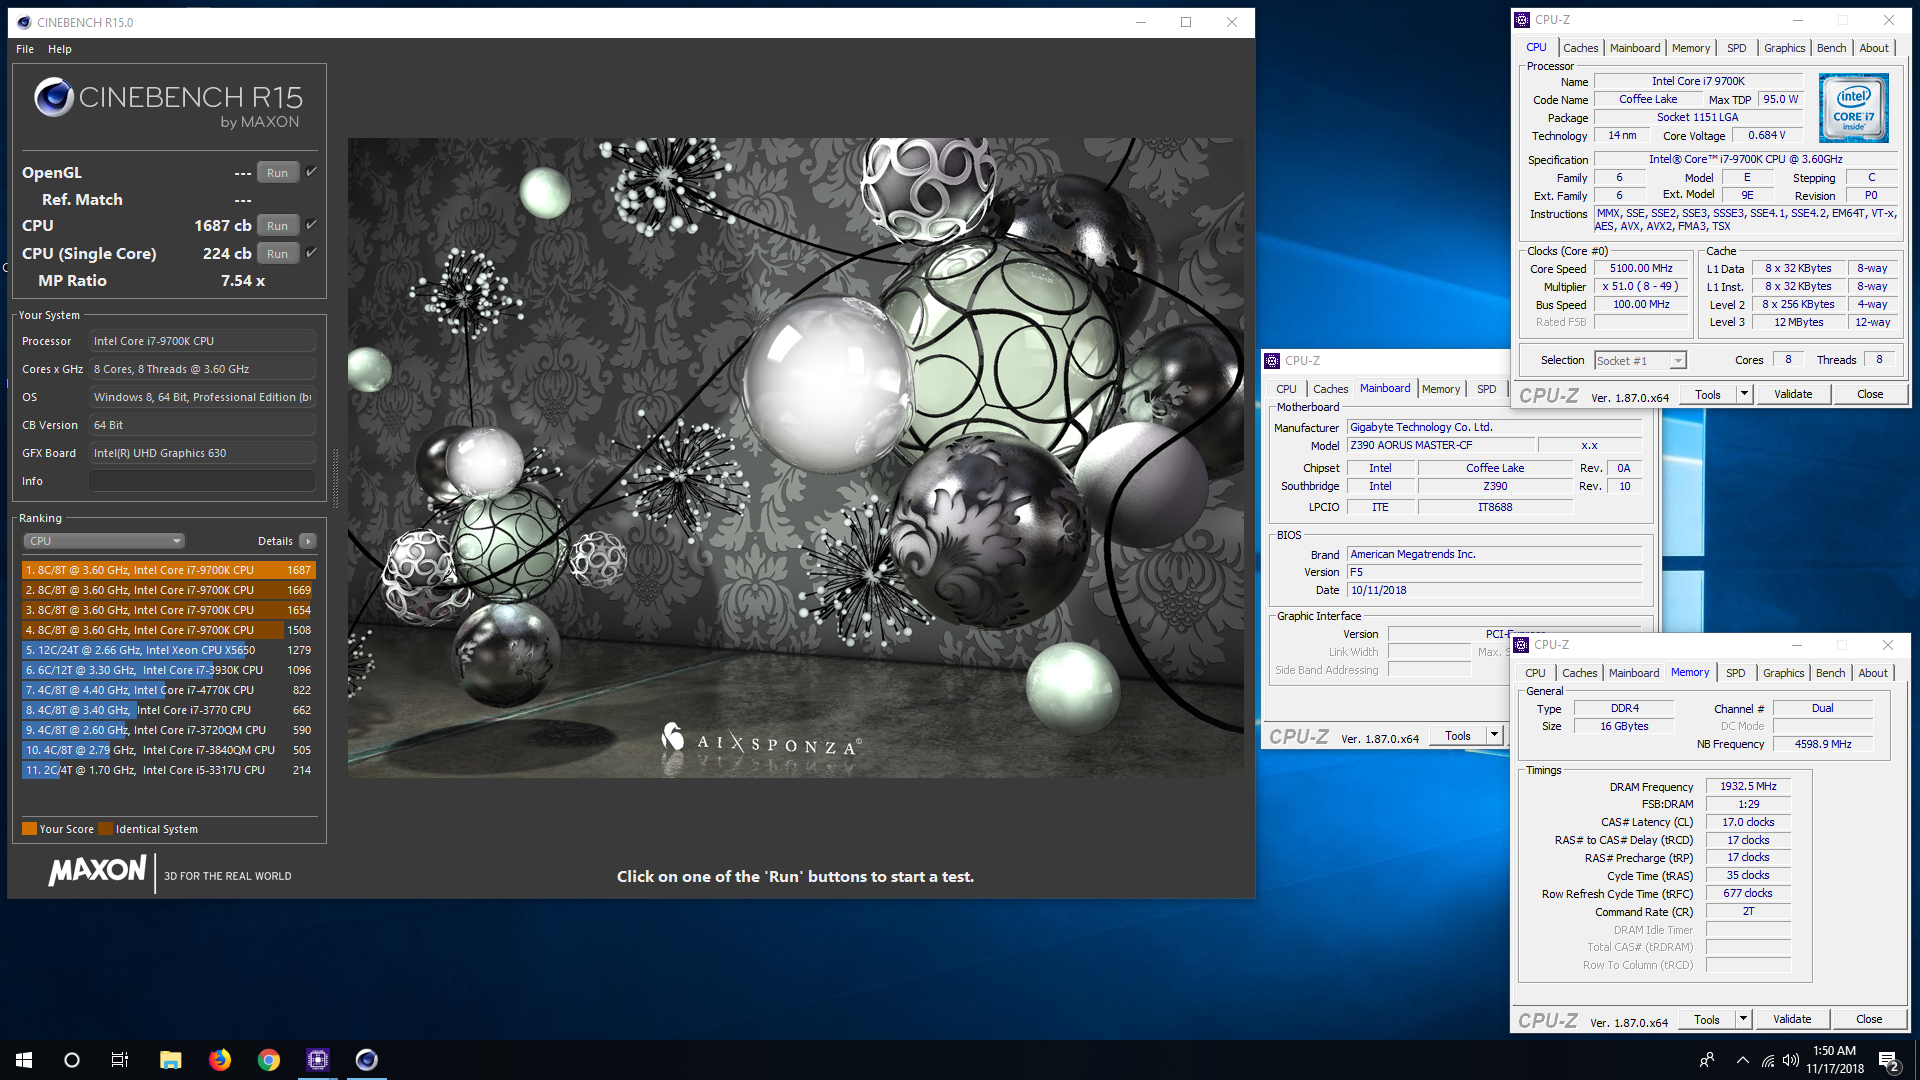This screenshot has width=1920, height=1080.
Task: Open Tools dropdown arrow in Mainboard CPU-Z
Action: (x=1494, y=736)
